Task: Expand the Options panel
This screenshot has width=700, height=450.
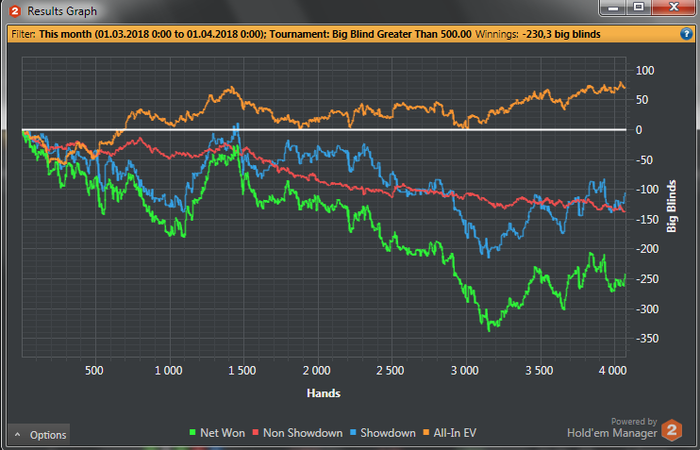Action: coord(39,434)
